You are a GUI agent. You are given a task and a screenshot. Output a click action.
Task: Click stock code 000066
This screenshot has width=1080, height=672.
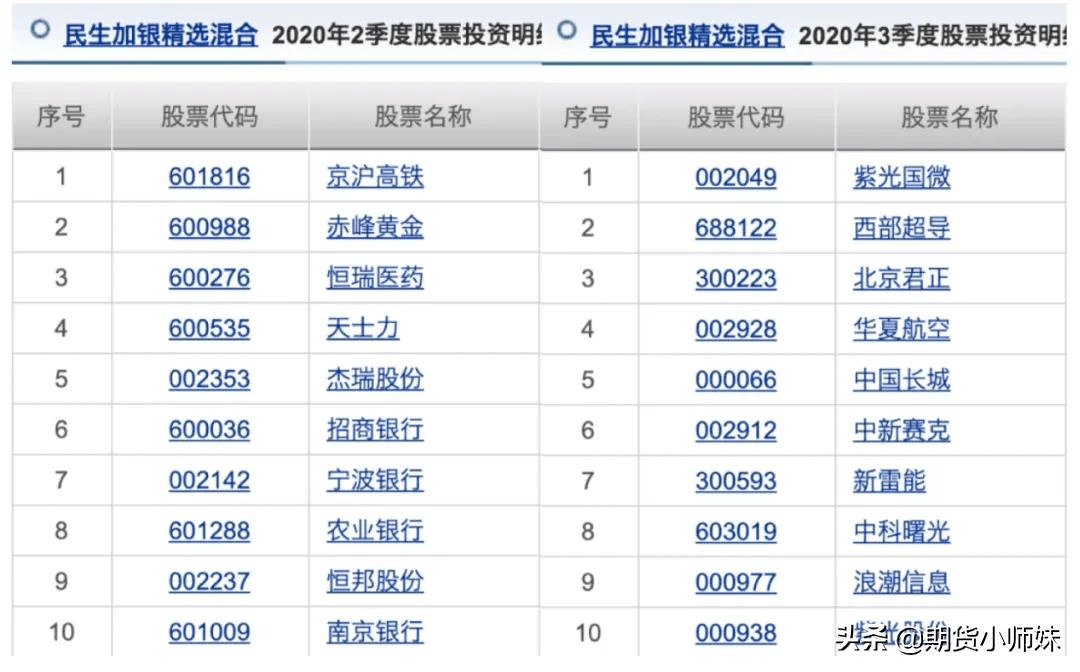click(x=736, y=380)
